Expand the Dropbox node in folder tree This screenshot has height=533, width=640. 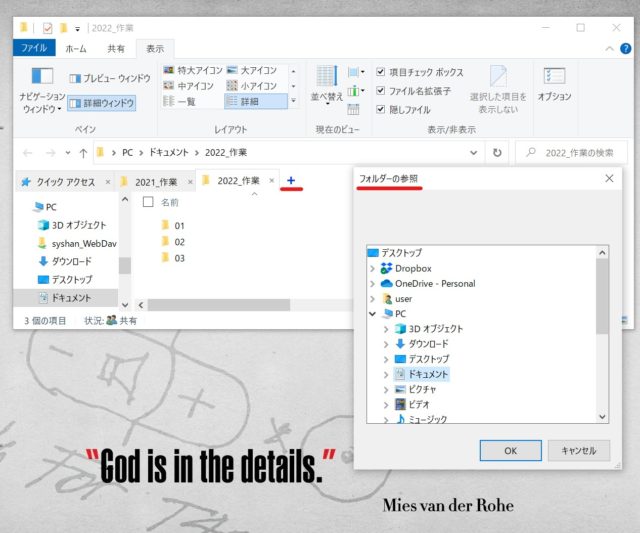(373, 268)
